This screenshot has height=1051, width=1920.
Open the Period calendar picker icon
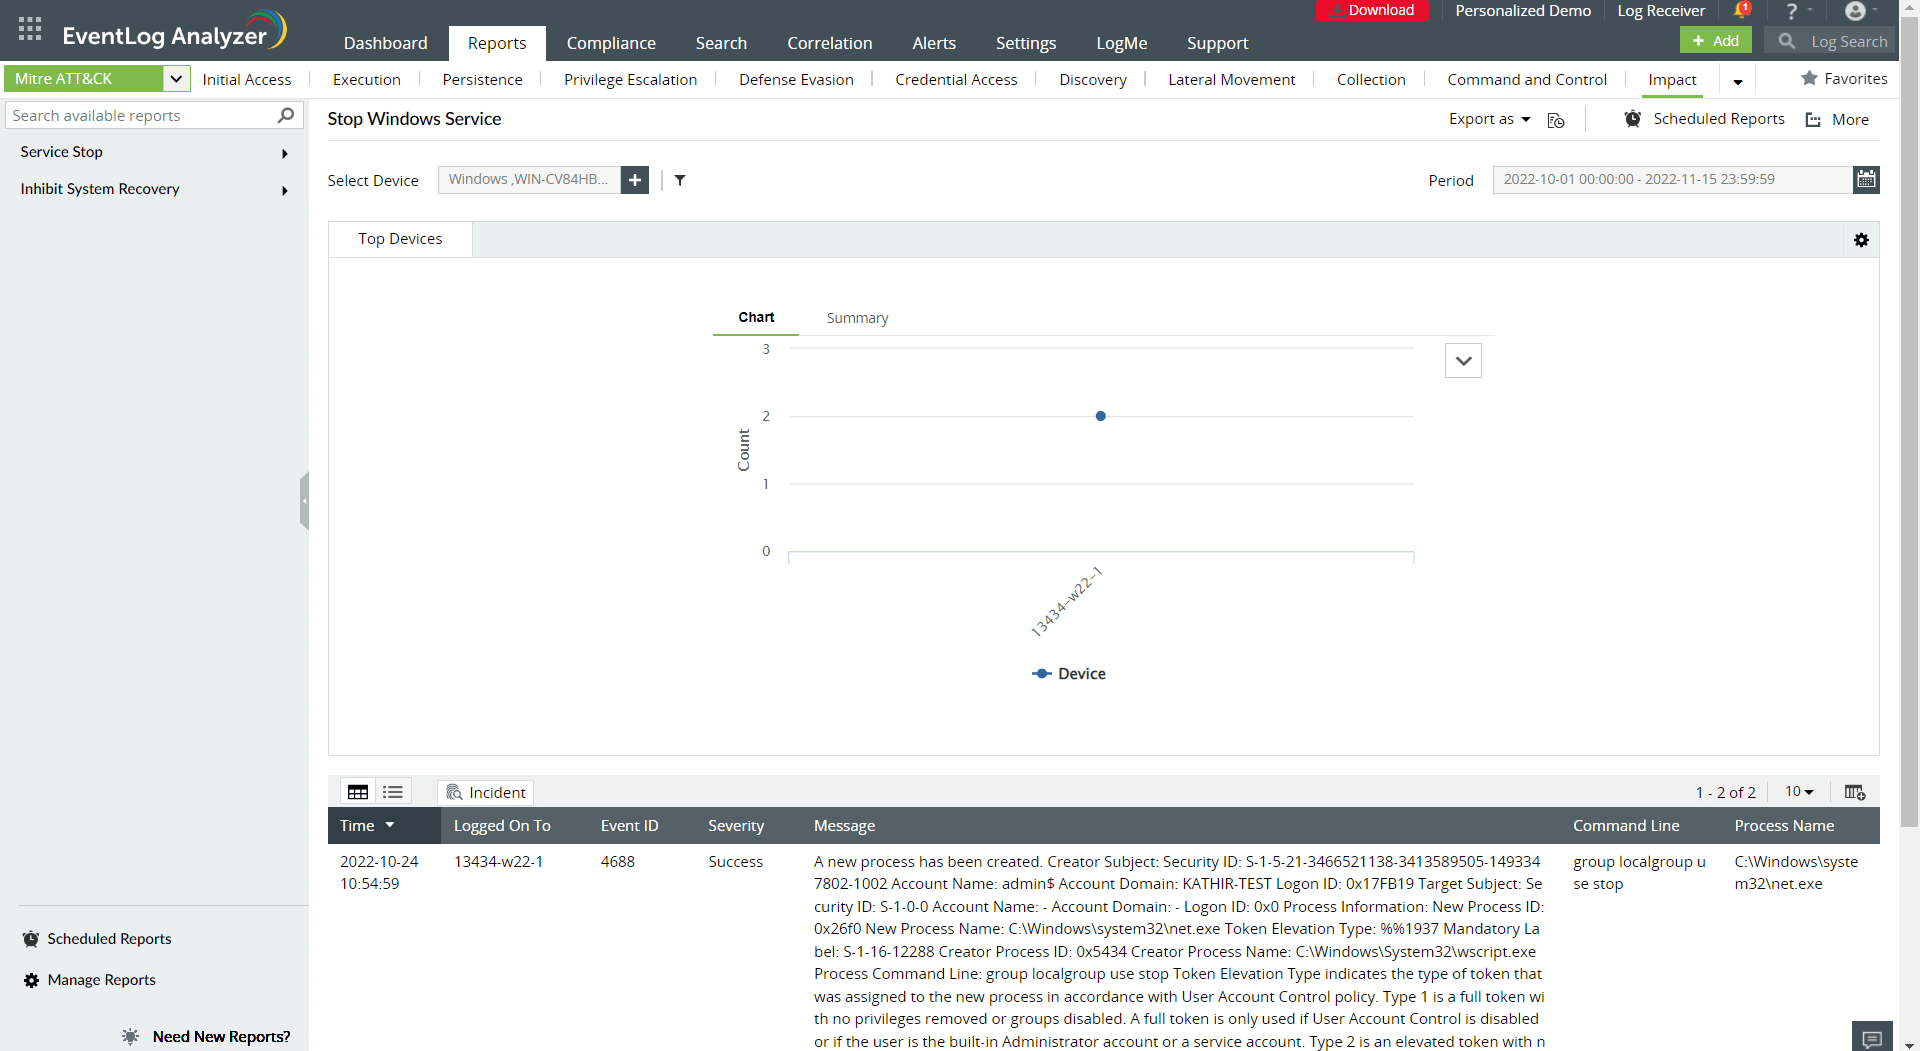tap(1866, 180)
